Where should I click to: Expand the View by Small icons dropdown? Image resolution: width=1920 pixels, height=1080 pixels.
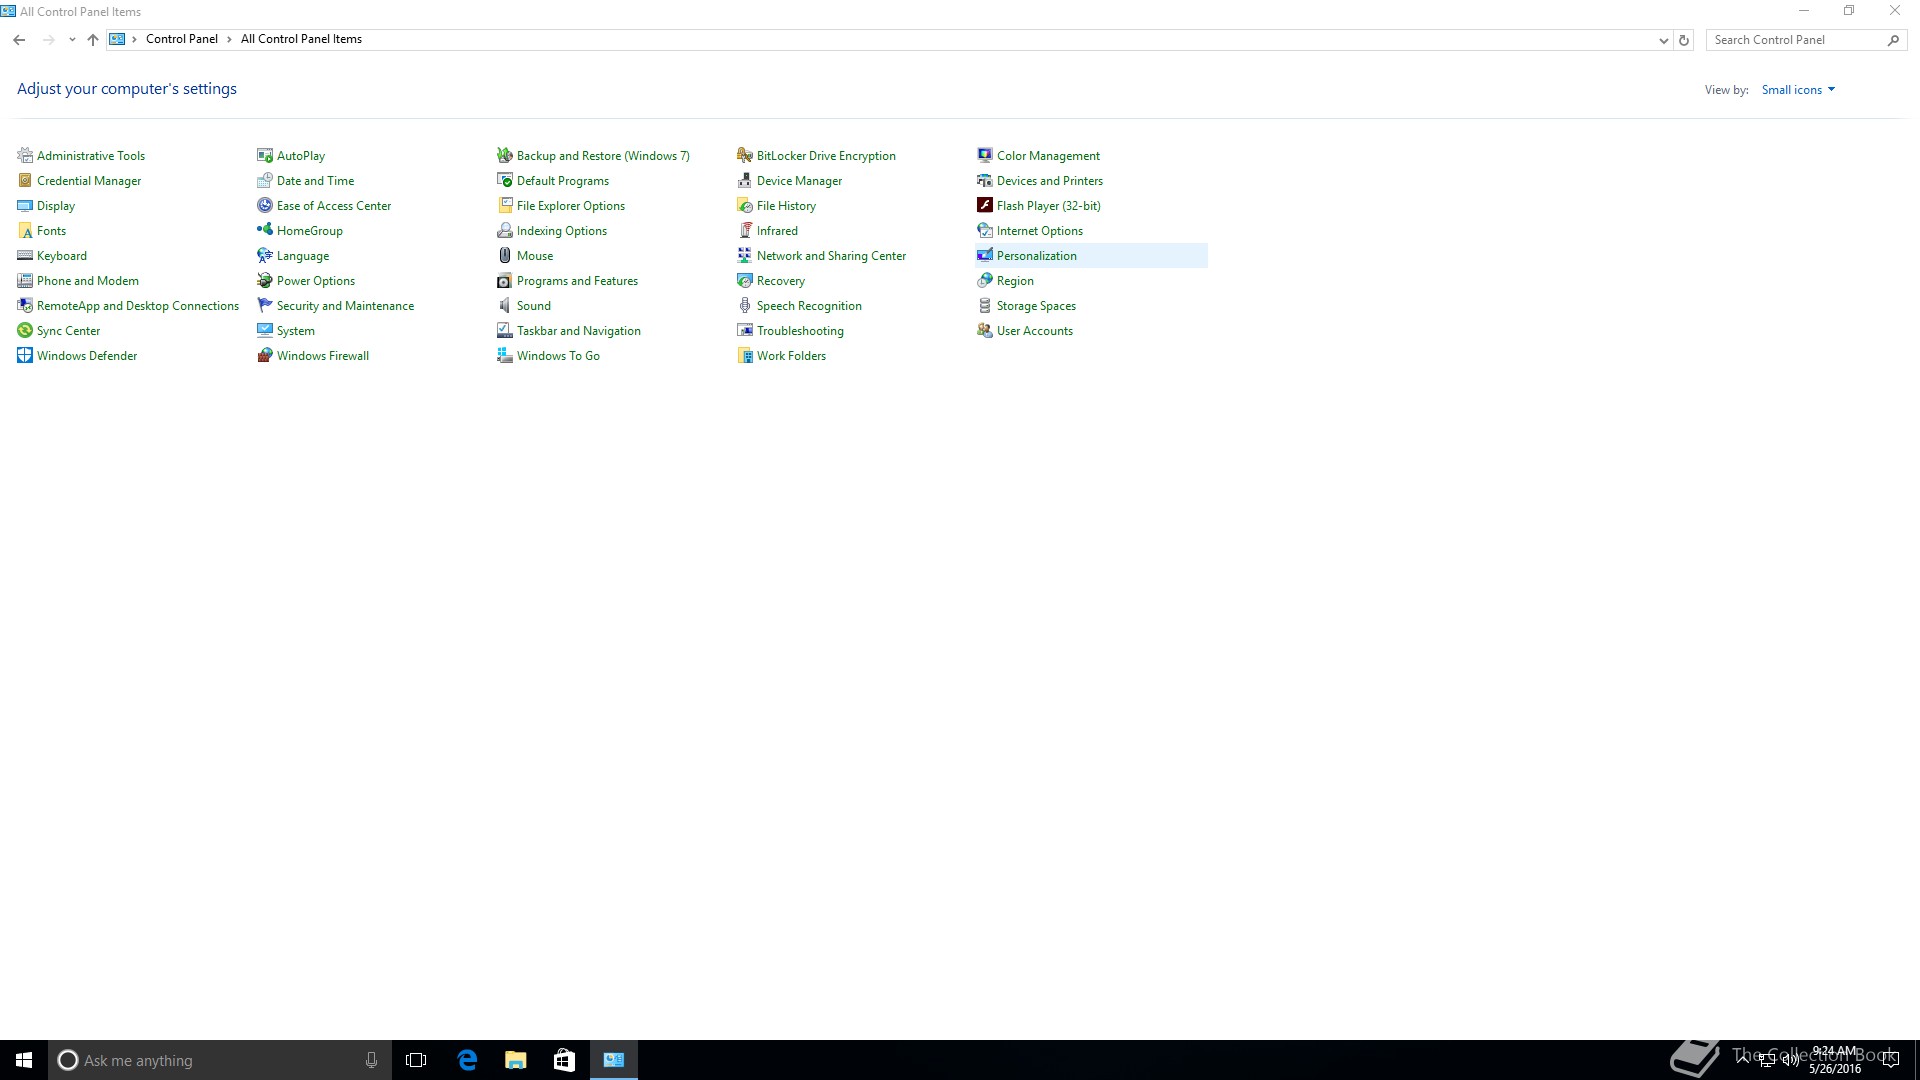1798,90
